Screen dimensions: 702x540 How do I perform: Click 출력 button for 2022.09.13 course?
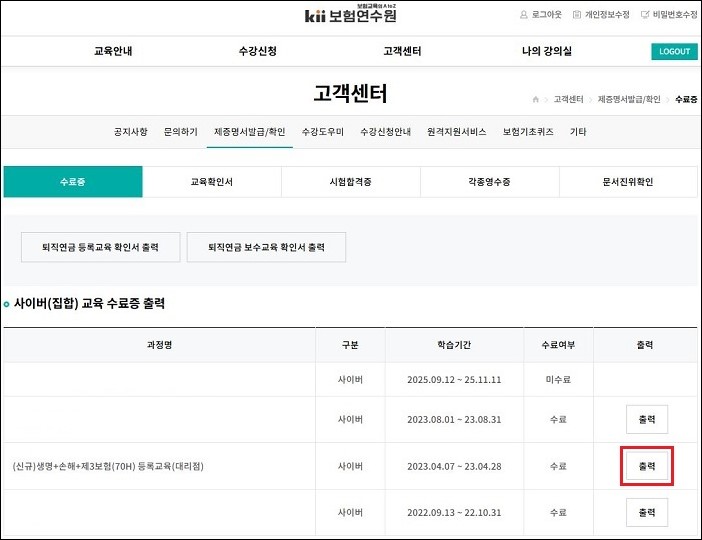[647, 513]
